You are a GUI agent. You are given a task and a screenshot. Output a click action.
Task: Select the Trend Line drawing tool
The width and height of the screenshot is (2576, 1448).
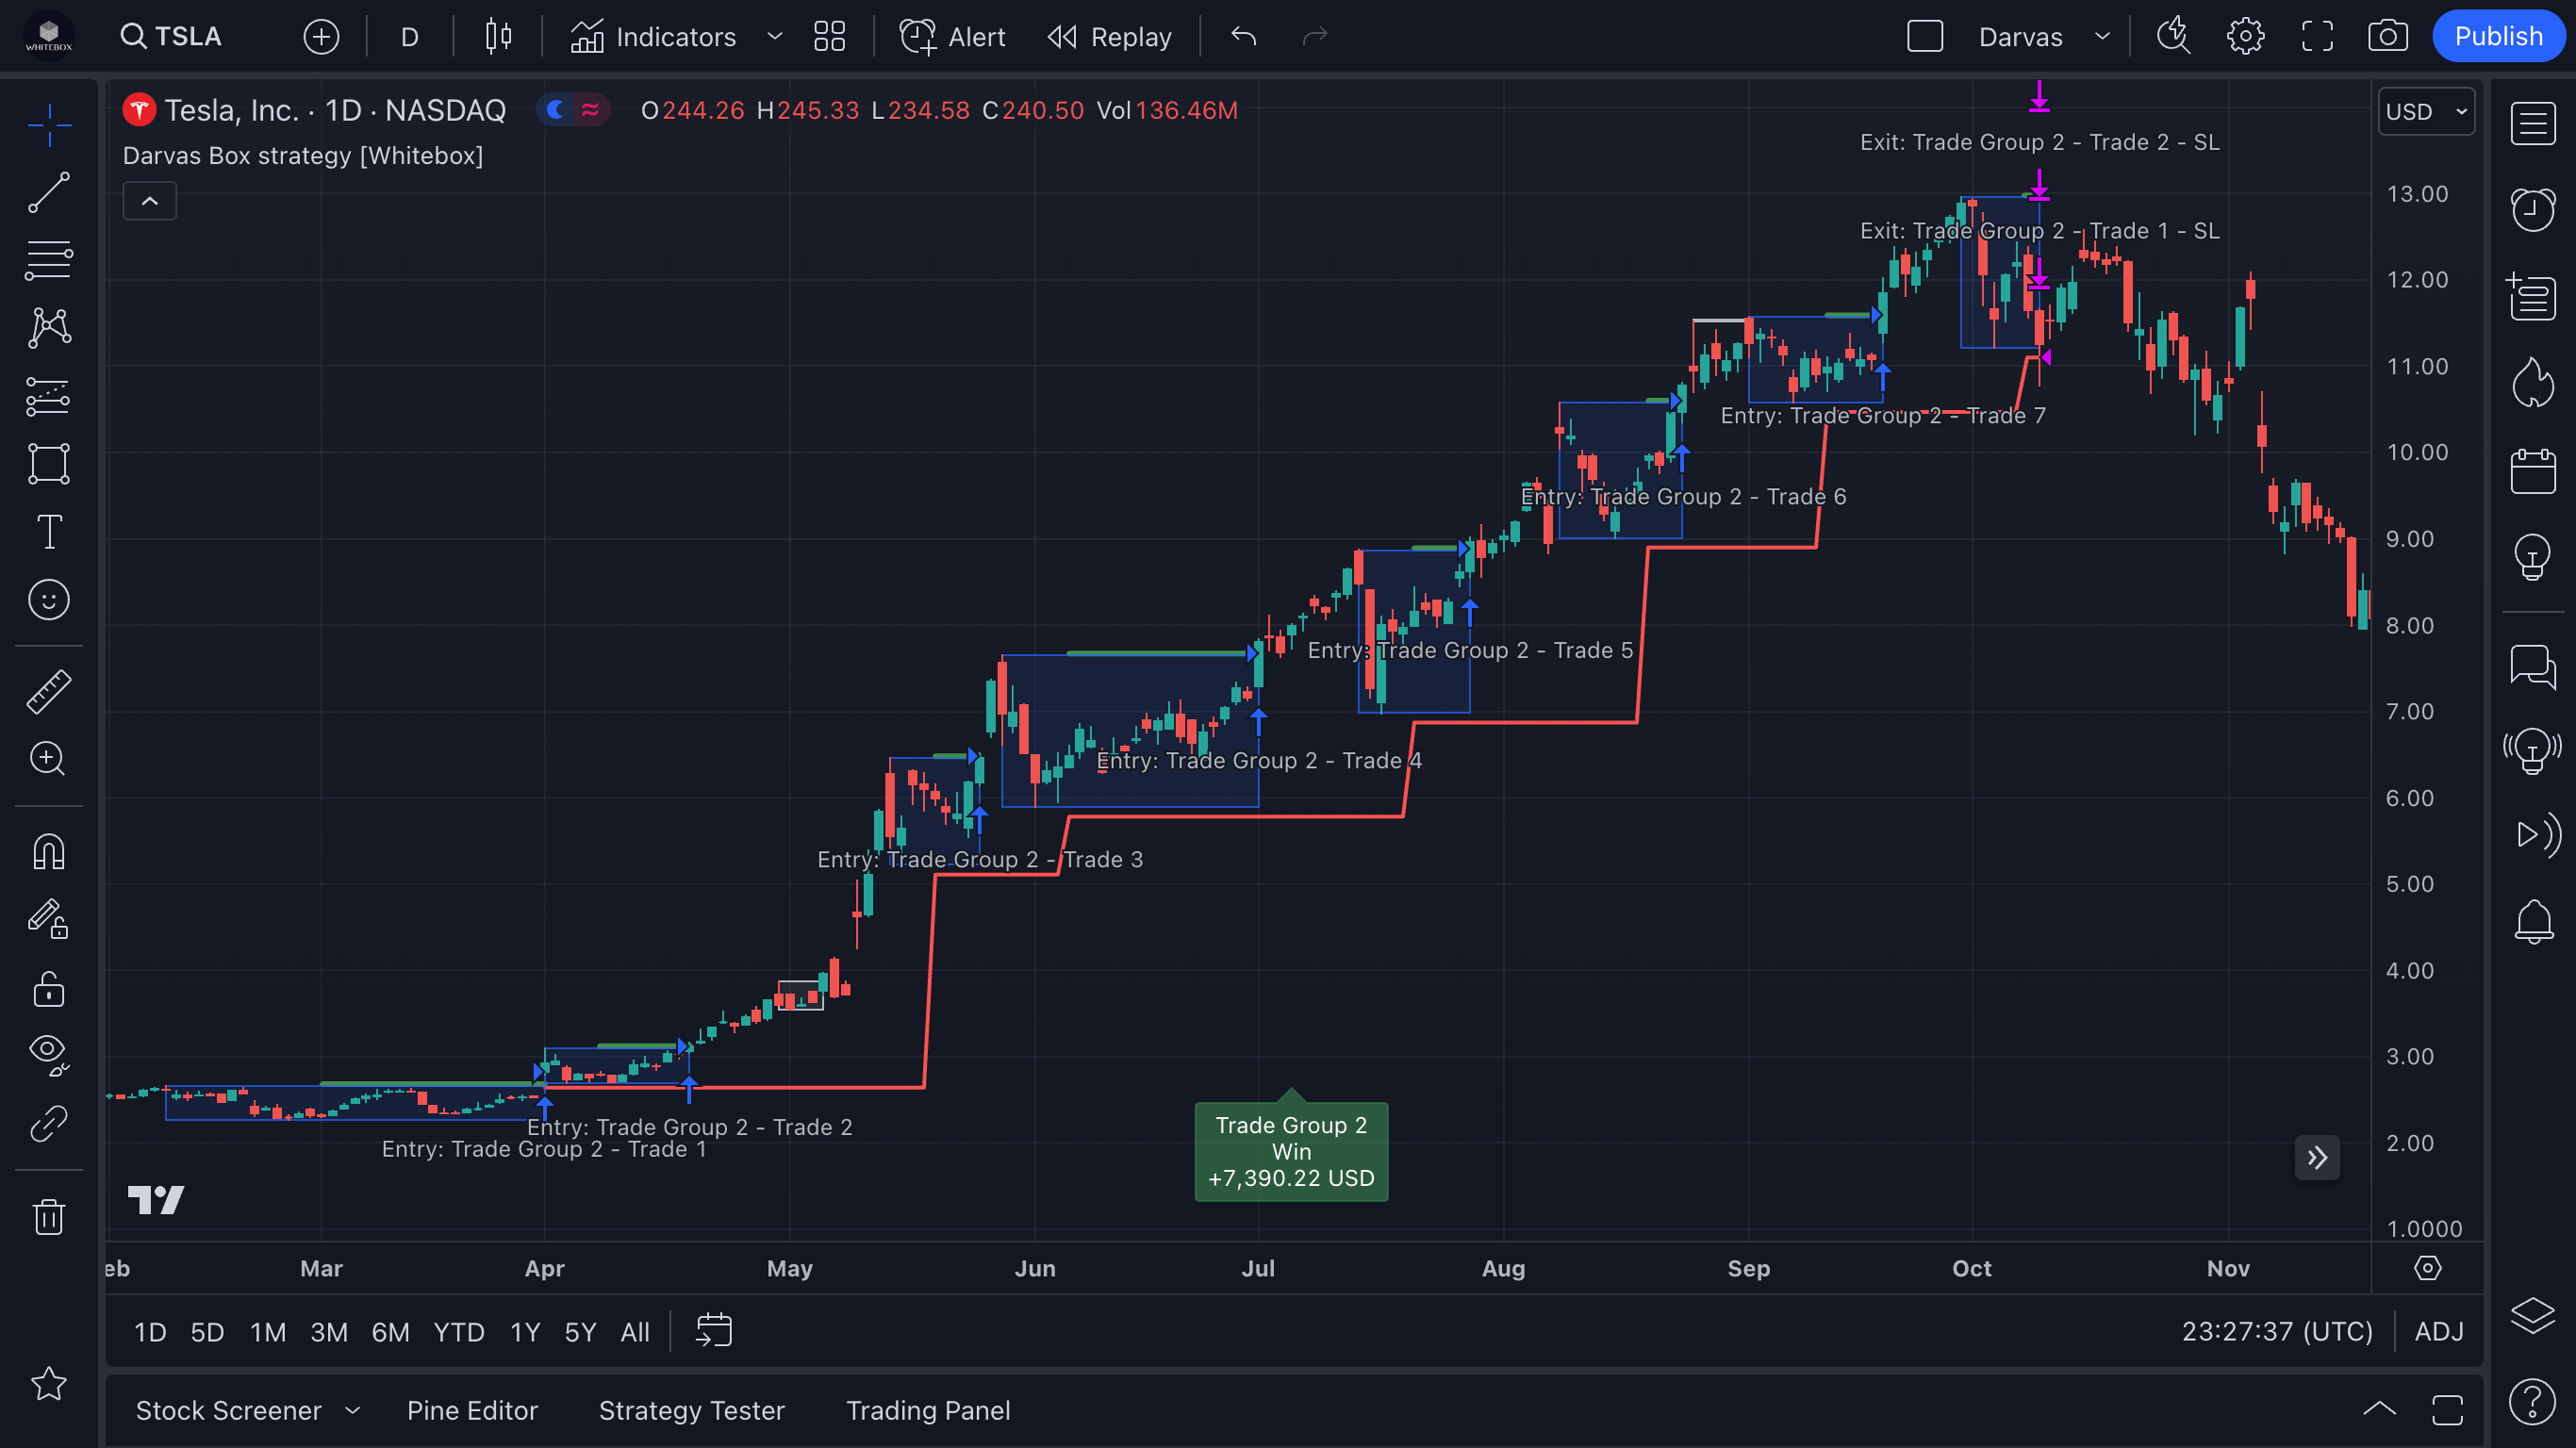click(x=47, y=192)
